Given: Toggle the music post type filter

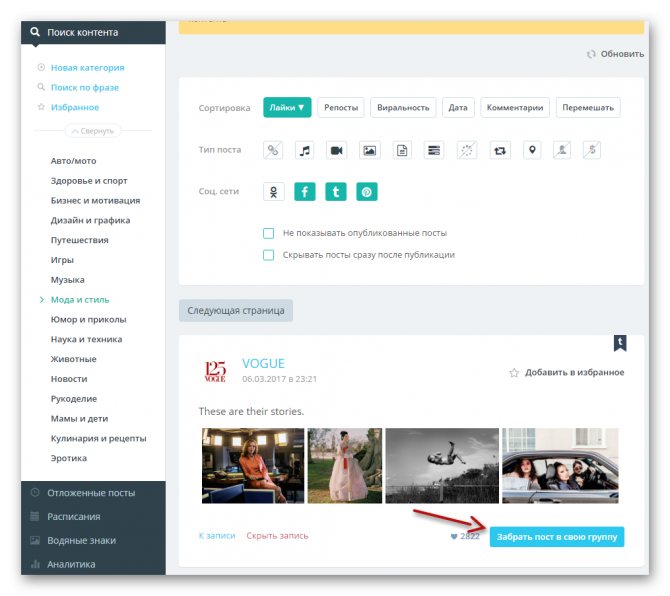Looking at the screenshot, I should coord(305,150).
